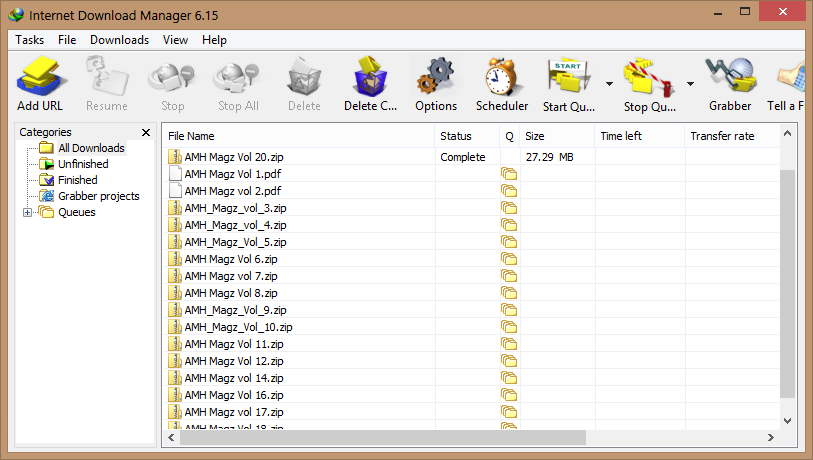Viewport: 813px width, 460px height.
Task: Select AMH_Magz_Vol_9.zip row
Action: click(472, 310)
